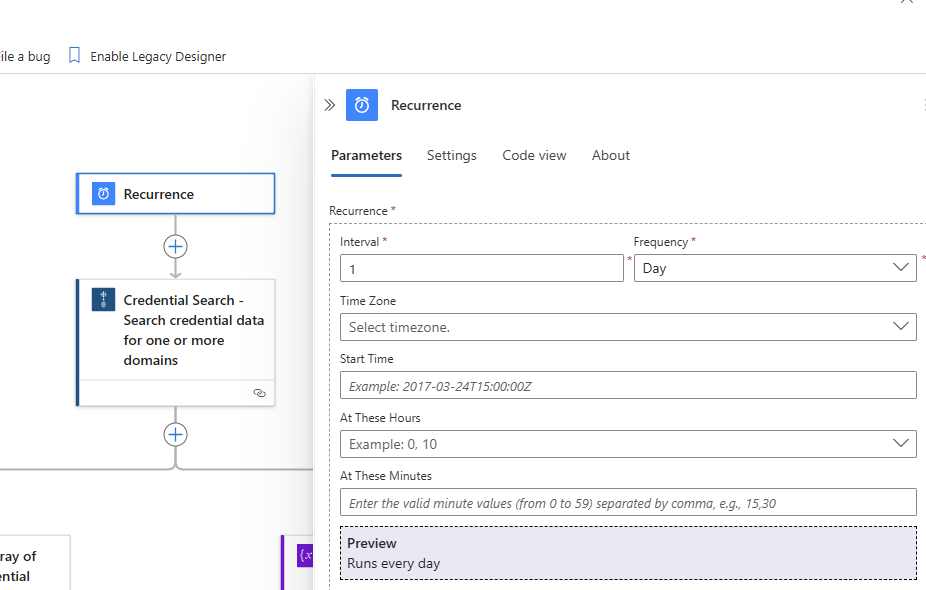The width and height of the screenshot is (926, 590).
Task: Open the Frequency dropdown showing Day
Action: click(x=775, y=268)
